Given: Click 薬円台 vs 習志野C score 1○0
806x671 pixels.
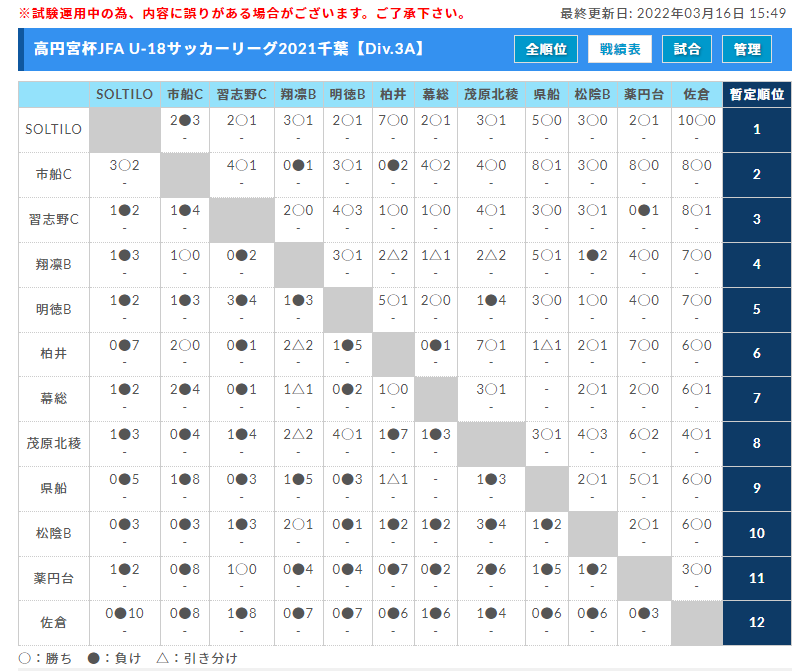Looking at the screenshot, I should (242, 569).
